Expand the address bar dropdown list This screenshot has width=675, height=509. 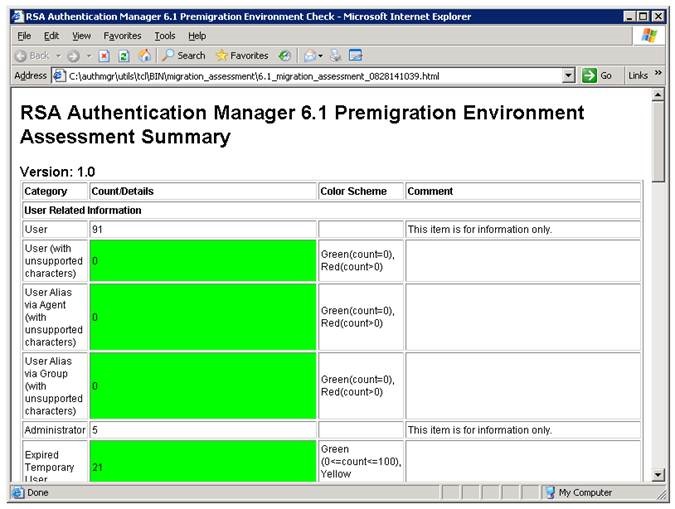[568, 76]
